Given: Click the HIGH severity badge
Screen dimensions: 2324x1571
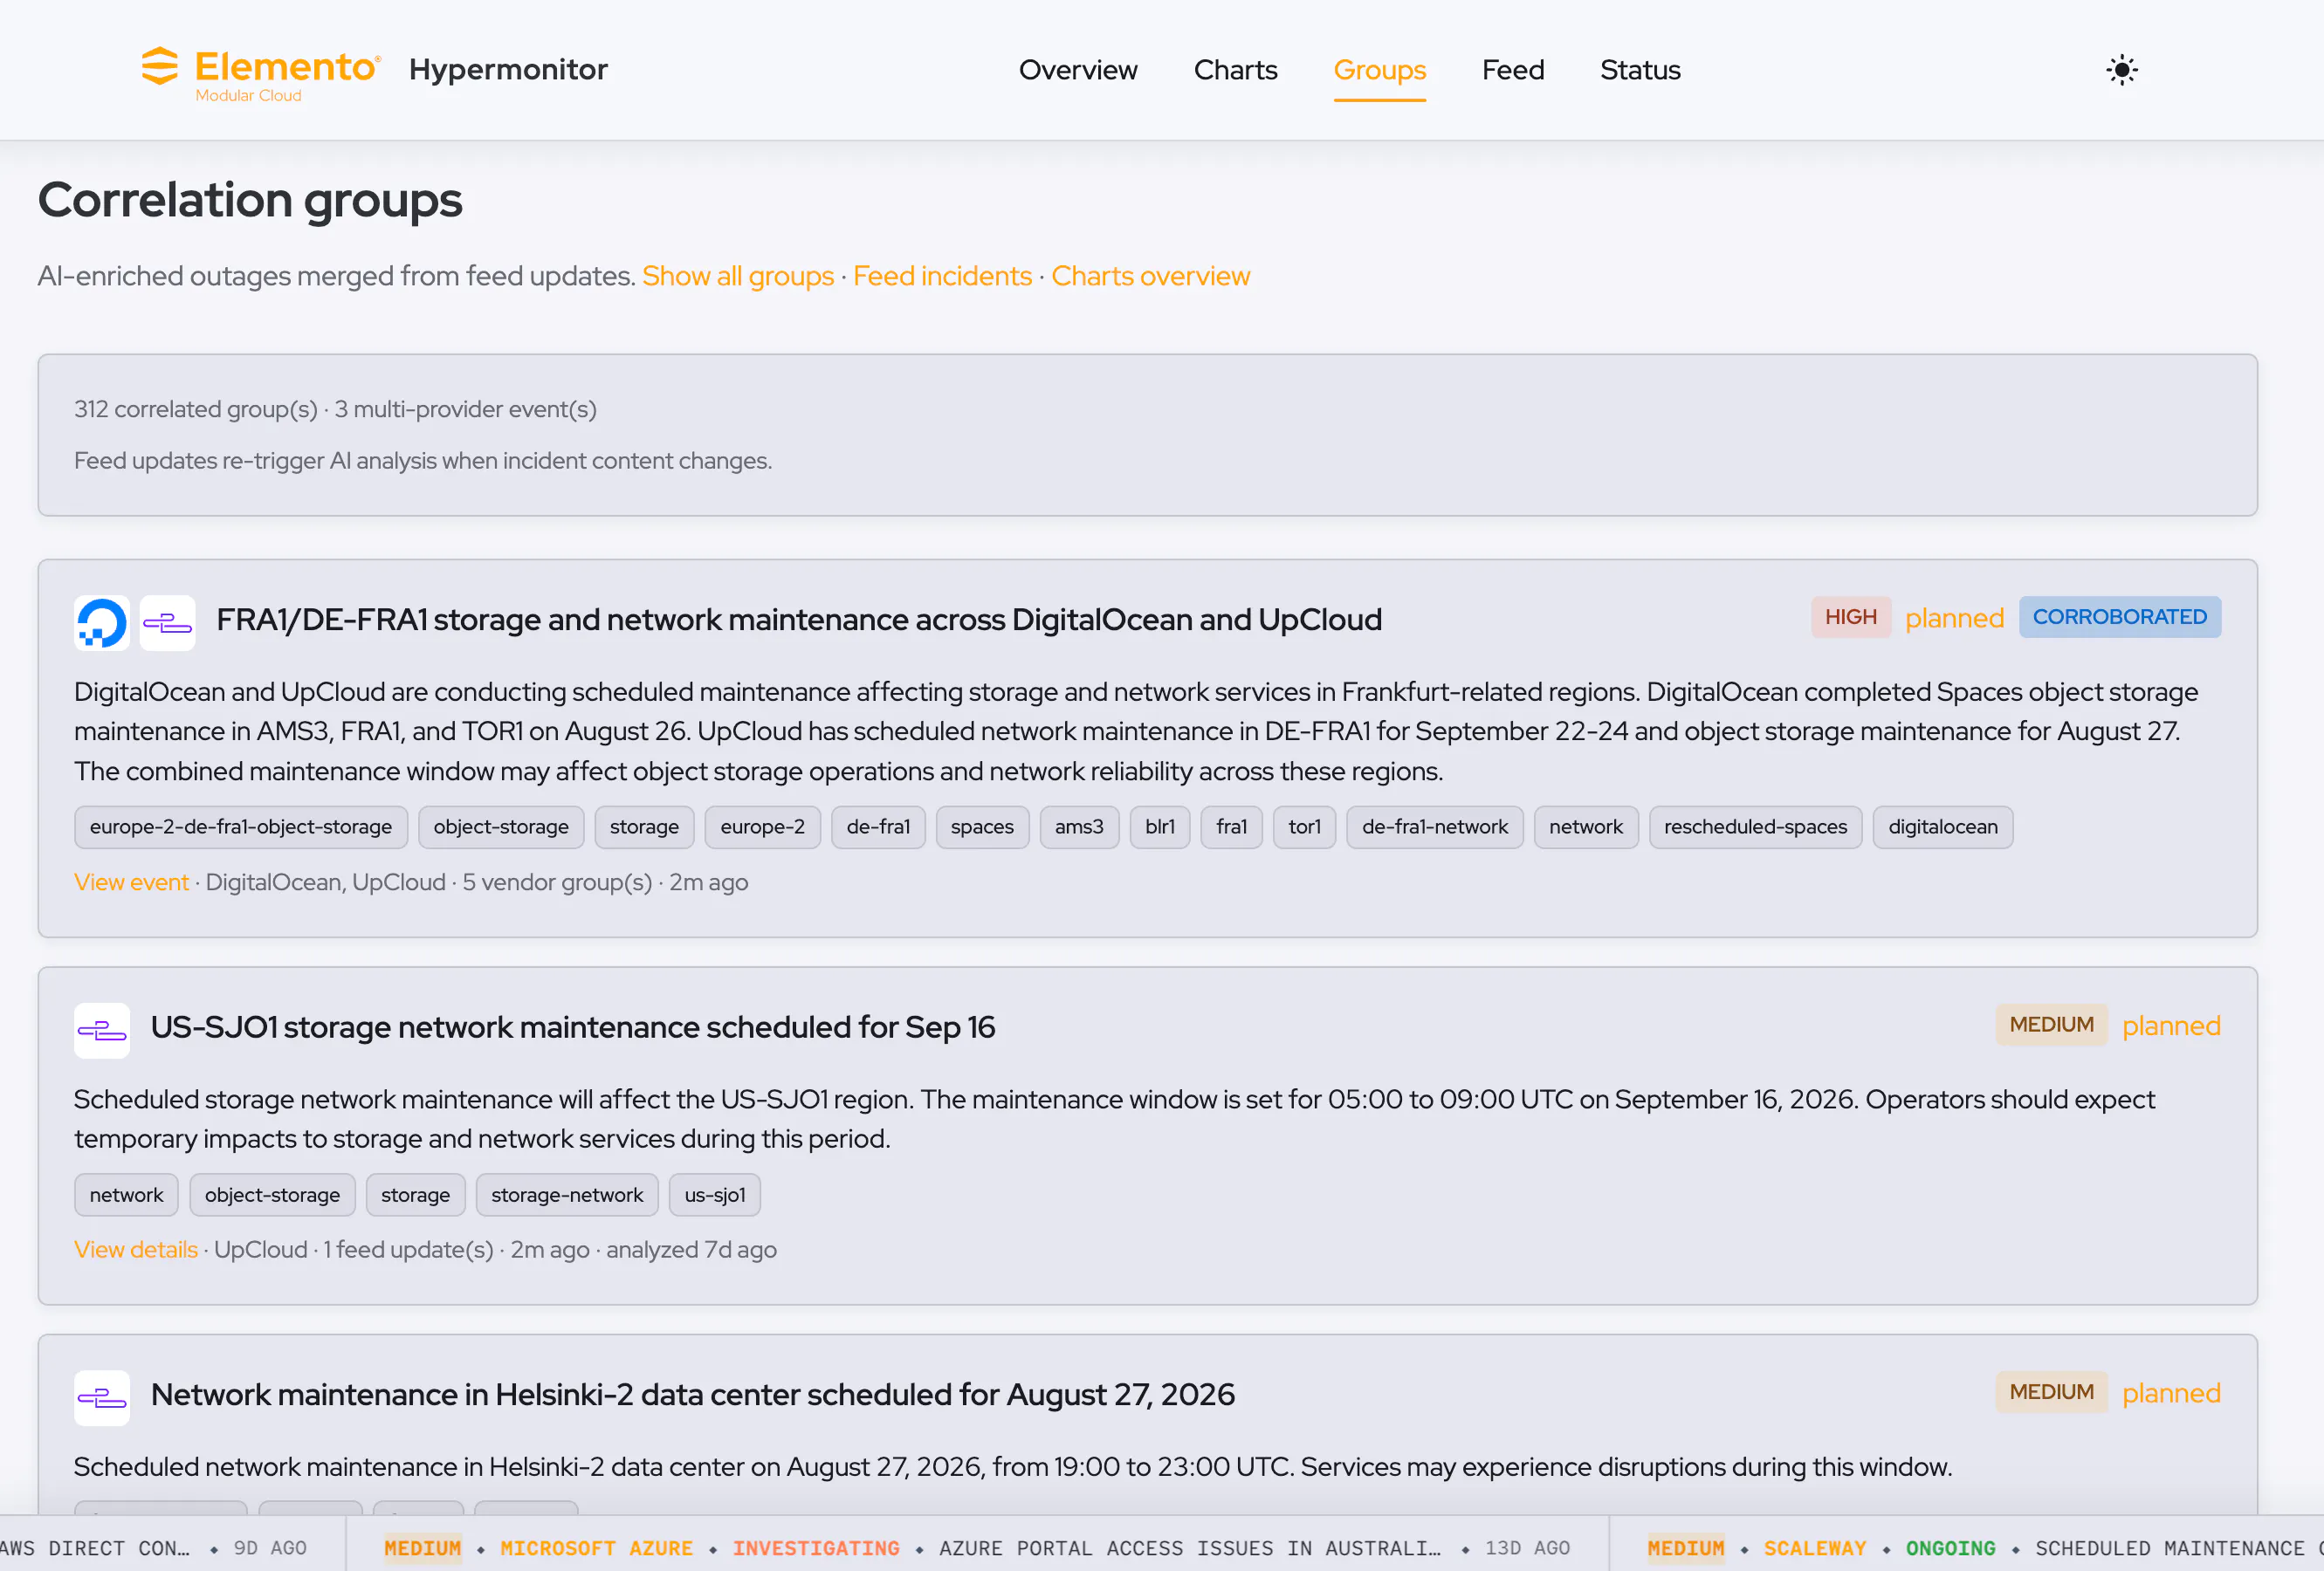Looking at the screenshot, I should (1850, 617).
